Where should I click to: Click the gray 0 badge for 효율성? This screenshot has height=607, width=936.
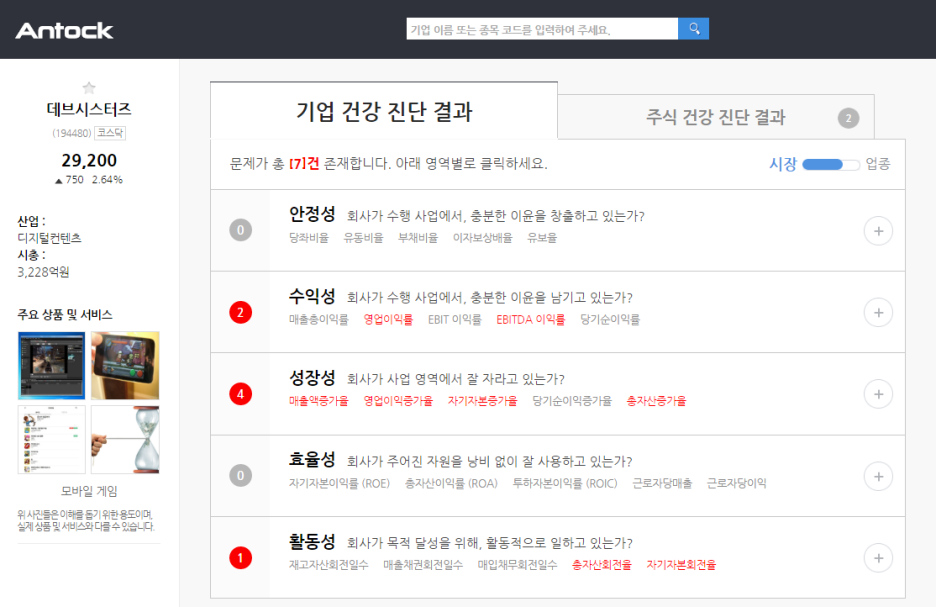tap(241, 476)
